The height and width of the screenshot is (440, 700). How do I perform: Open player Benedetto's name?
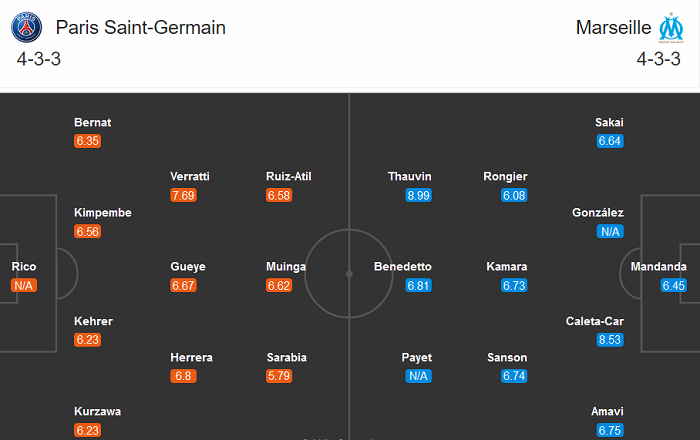(403, 267)
